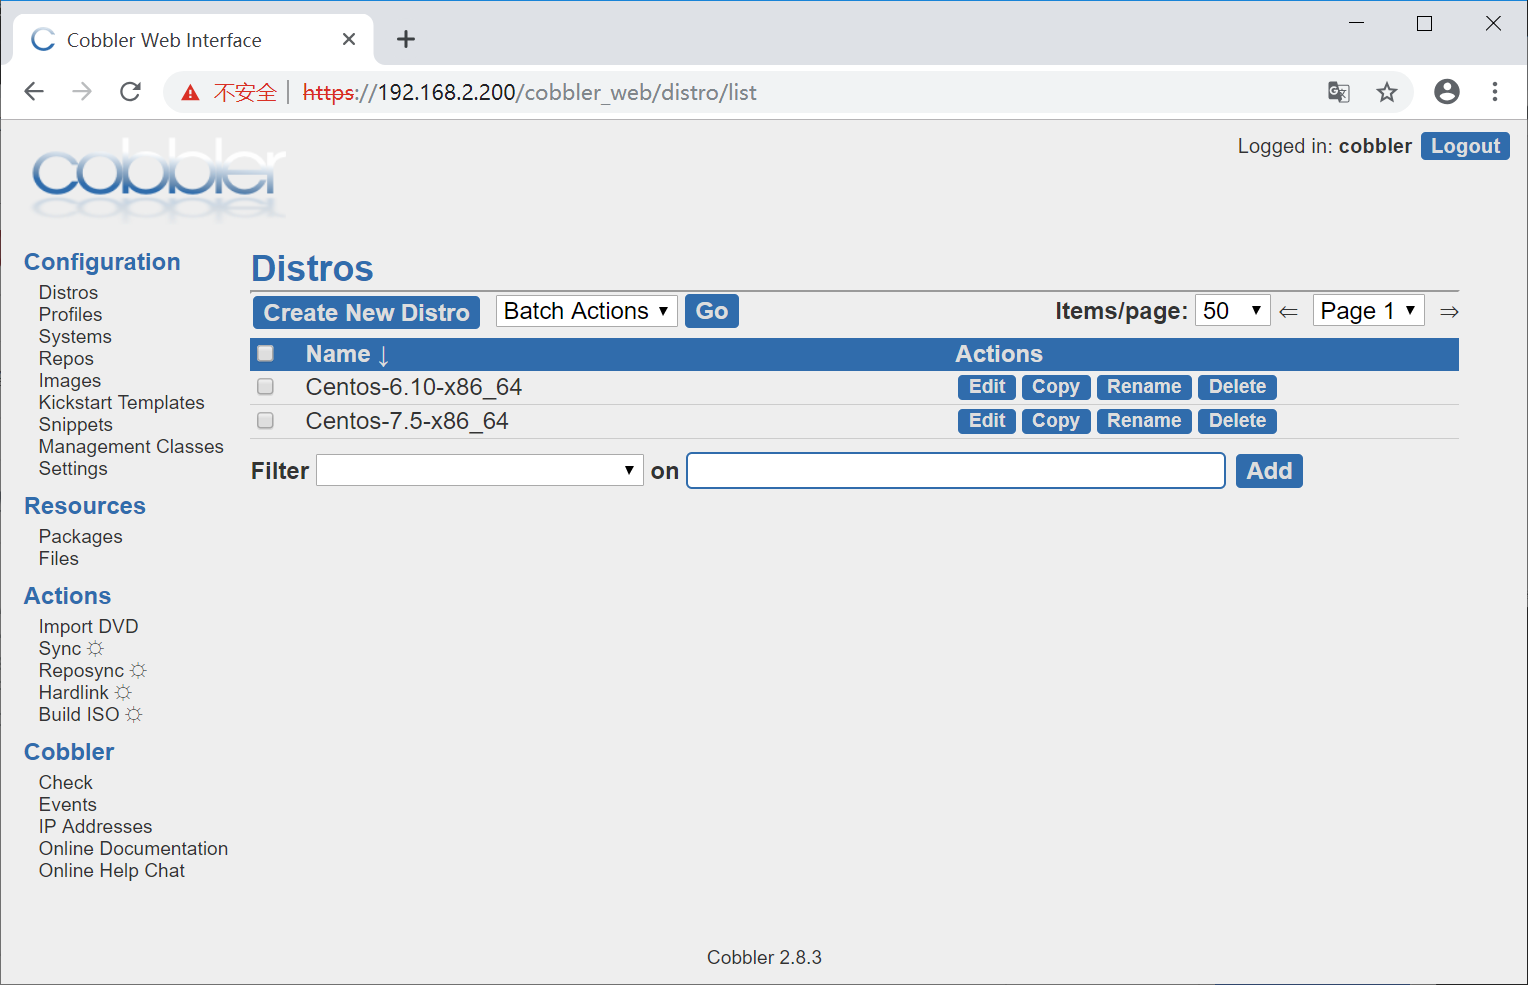Open IP Addresses under Cobbler
1528x985 pixels.
pyautogui.click(x=95, y=827)
